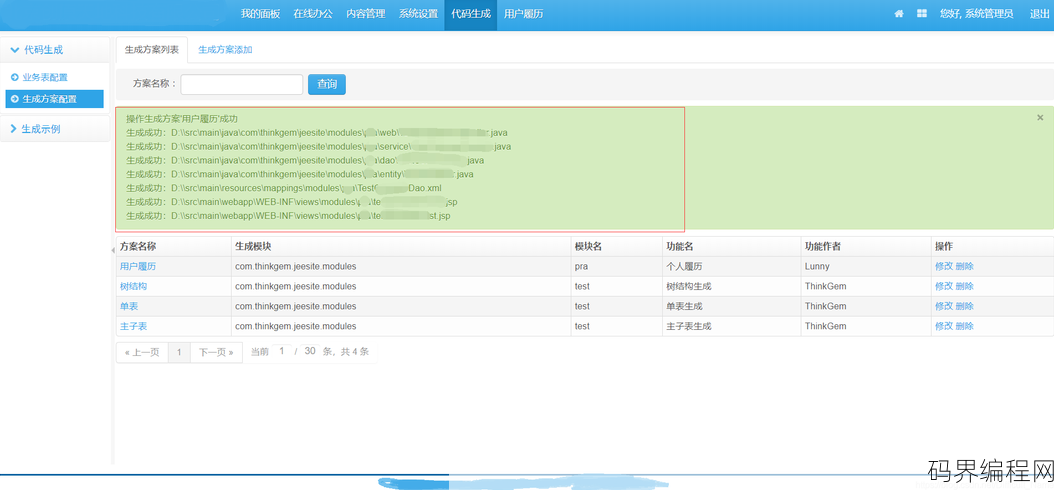Click 删除 for 用户履历 row
1054x490 pixels.
pos(965,266)
